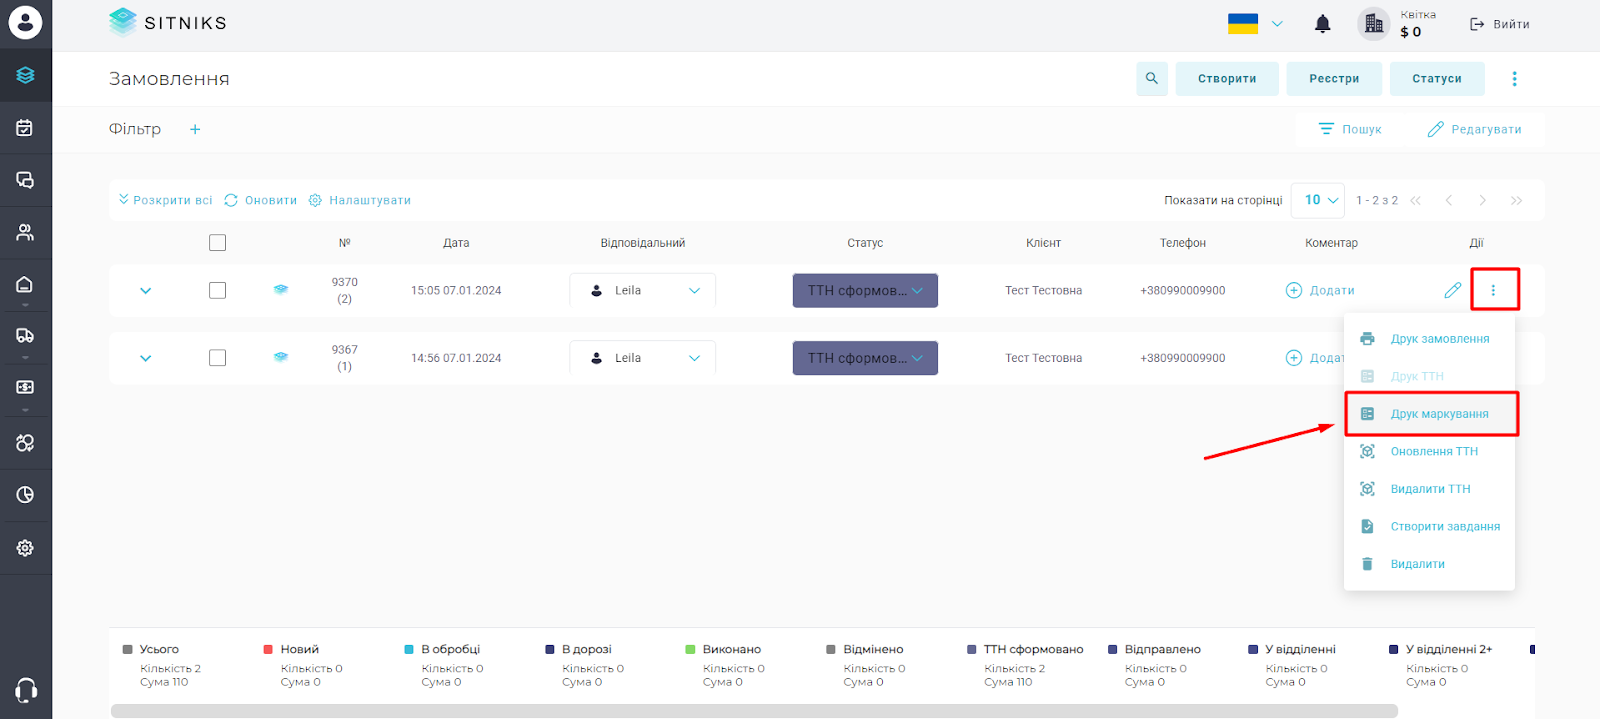1600x719 pixels.
Task: Open the orders layers icon in sidebar
Action: (x=25, y=75)
